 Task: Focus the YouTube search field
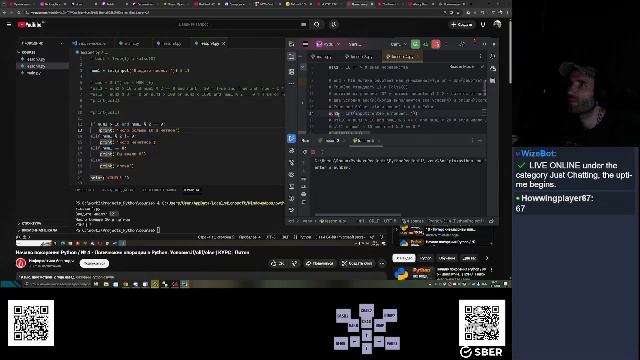pyautogui.click(x=239, y=24)
